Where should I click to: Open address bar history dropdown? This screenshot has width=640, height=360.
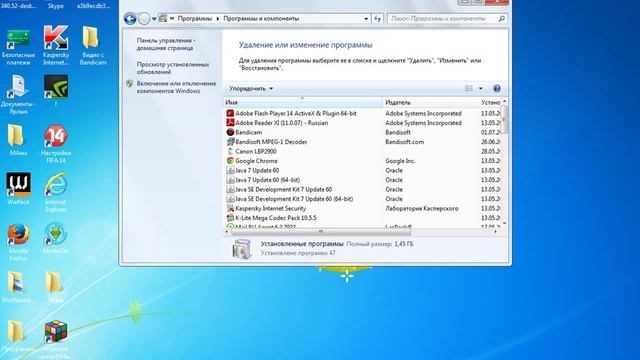click(x=366, y=19)
